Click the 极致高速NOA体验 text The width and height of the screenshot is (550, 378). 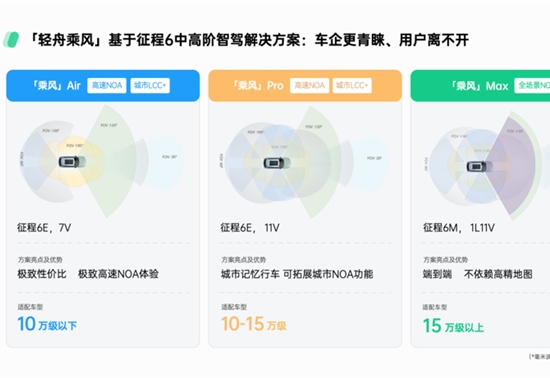tap(118, 274)
